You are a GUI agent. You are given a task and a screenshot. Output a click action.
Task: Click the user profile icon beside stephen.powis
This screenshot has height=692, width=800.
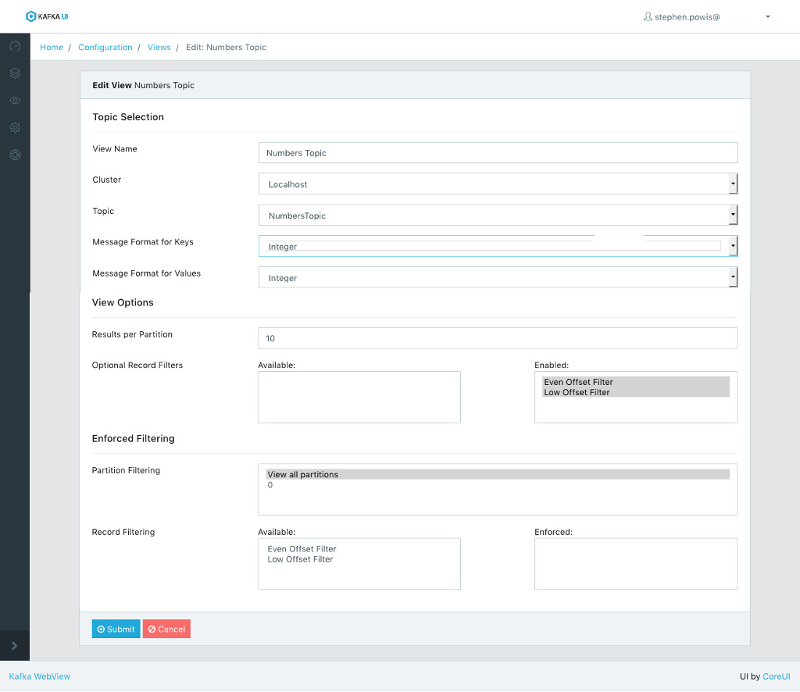click(647, 17)
